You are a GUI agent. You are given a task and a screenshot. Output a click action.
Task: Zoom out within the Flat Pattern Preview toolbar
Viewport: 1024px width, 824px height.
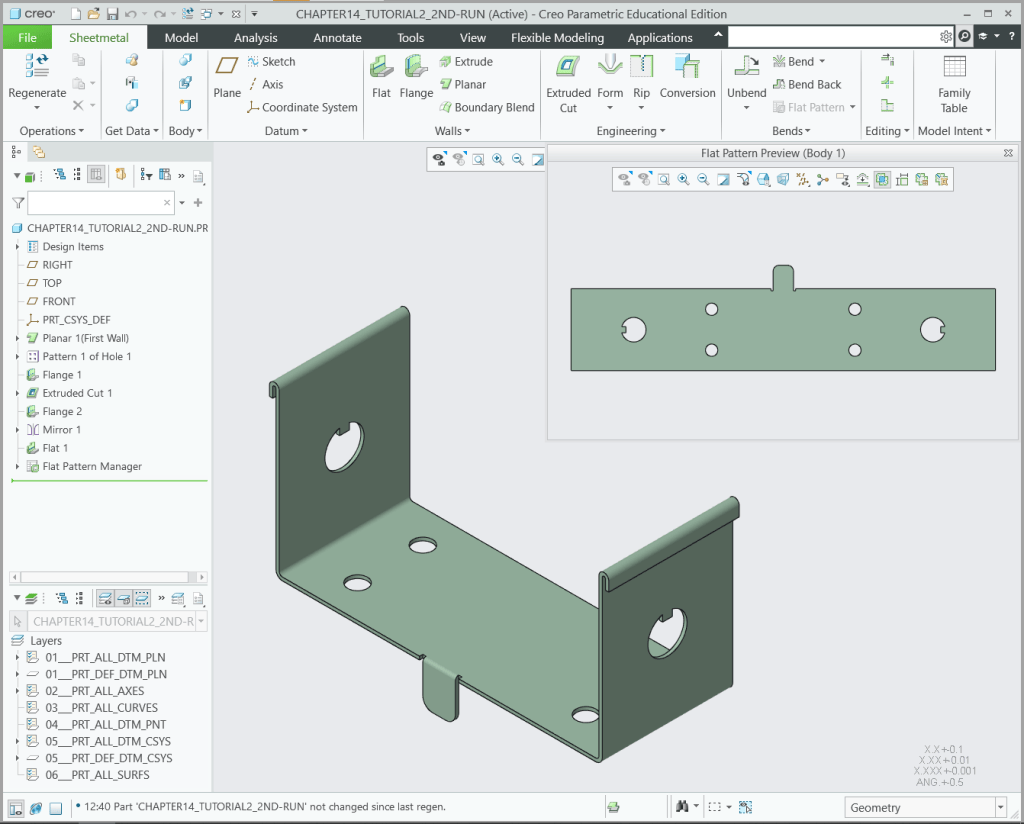pos(703,180)
